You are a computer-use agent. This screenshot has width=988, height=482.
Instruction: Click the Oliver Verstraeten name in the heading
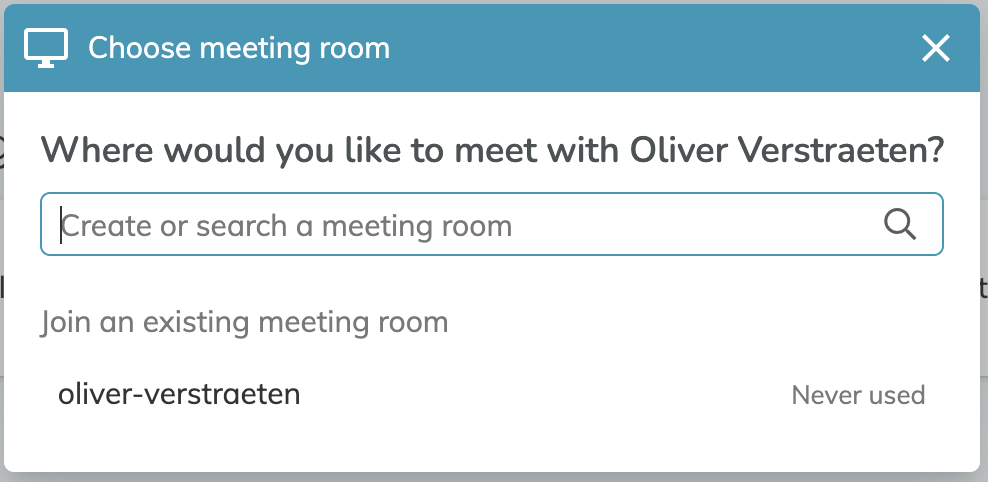point(787,151)
